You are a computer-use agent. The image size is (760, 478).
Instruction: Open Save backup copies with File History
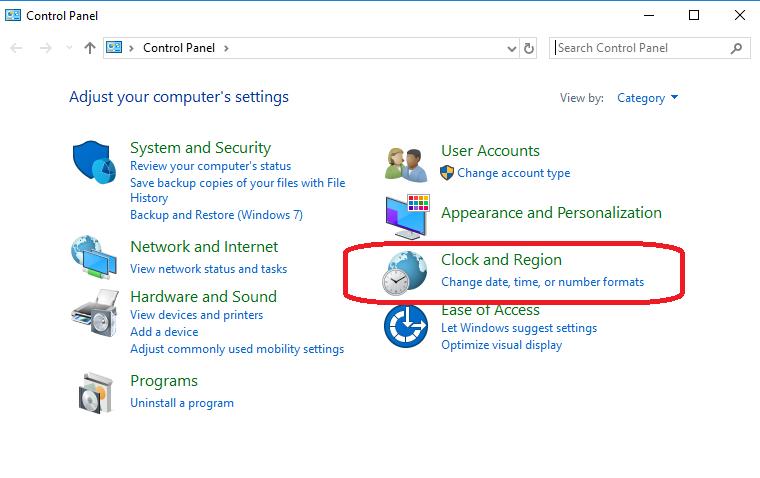[x=238, y=190]
